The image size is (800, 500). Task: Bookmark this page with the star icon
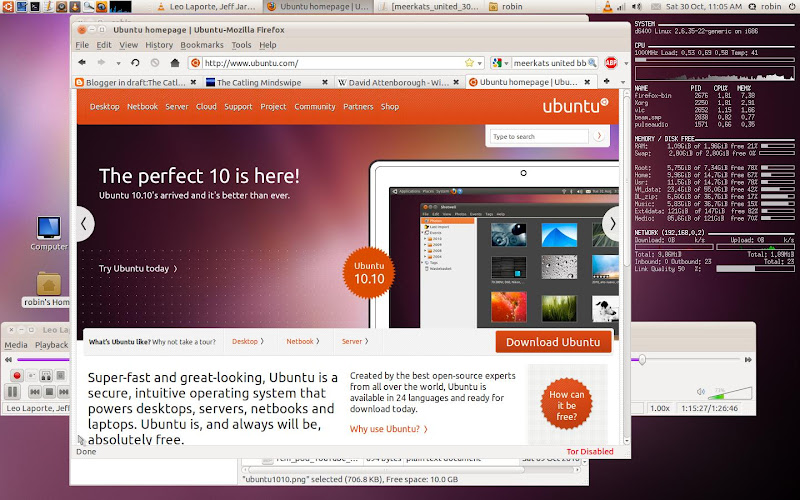469,63
